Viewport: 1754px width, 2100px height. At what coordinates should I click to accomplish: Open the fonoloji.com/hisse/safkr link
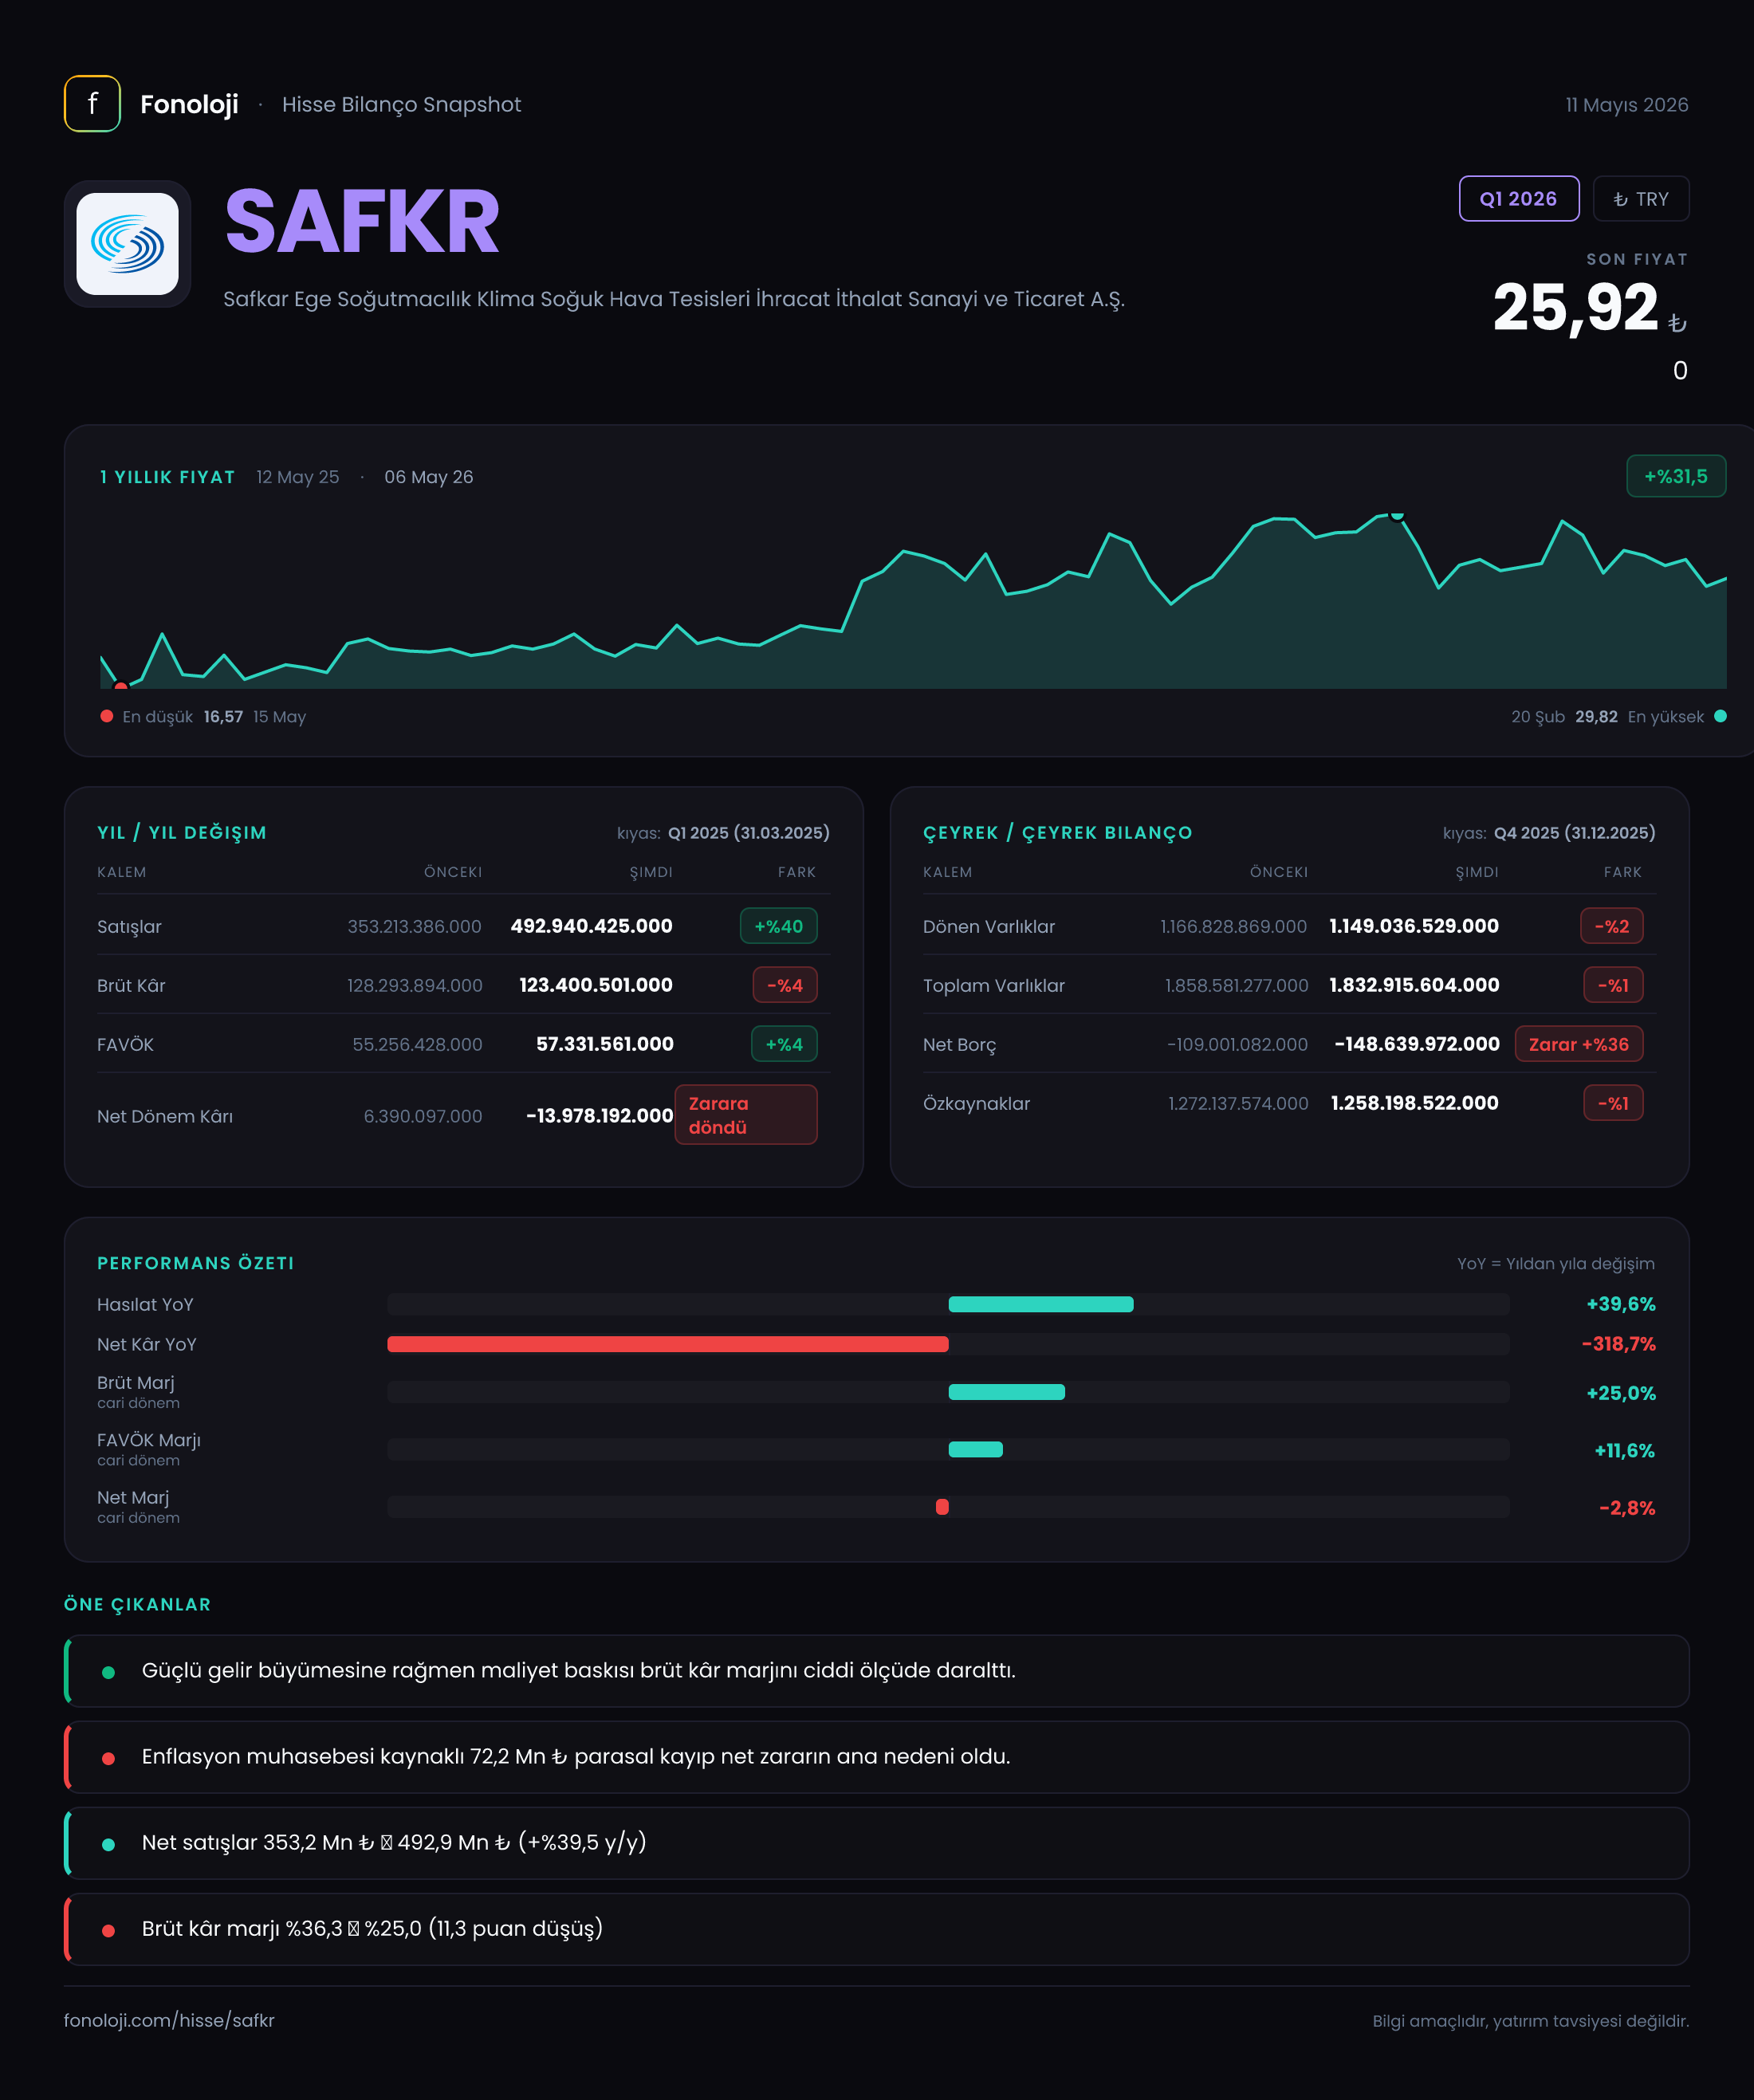pyautogui.click(x=169, y=2020)
